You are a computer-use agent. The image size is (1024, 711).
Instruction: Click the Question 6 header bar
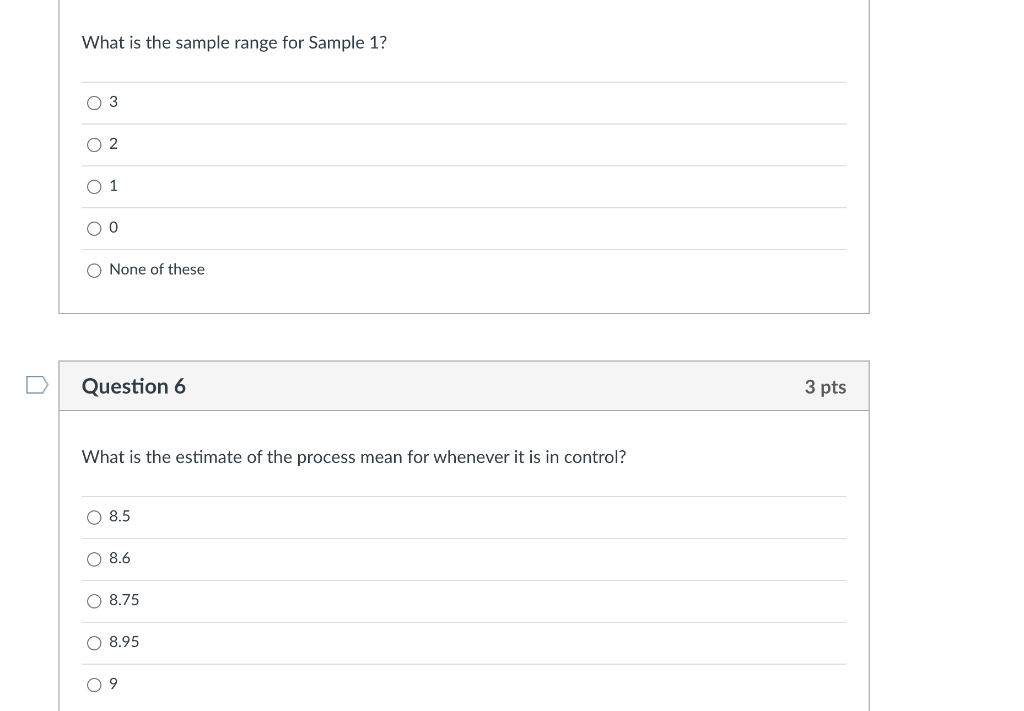pos(464,386)
